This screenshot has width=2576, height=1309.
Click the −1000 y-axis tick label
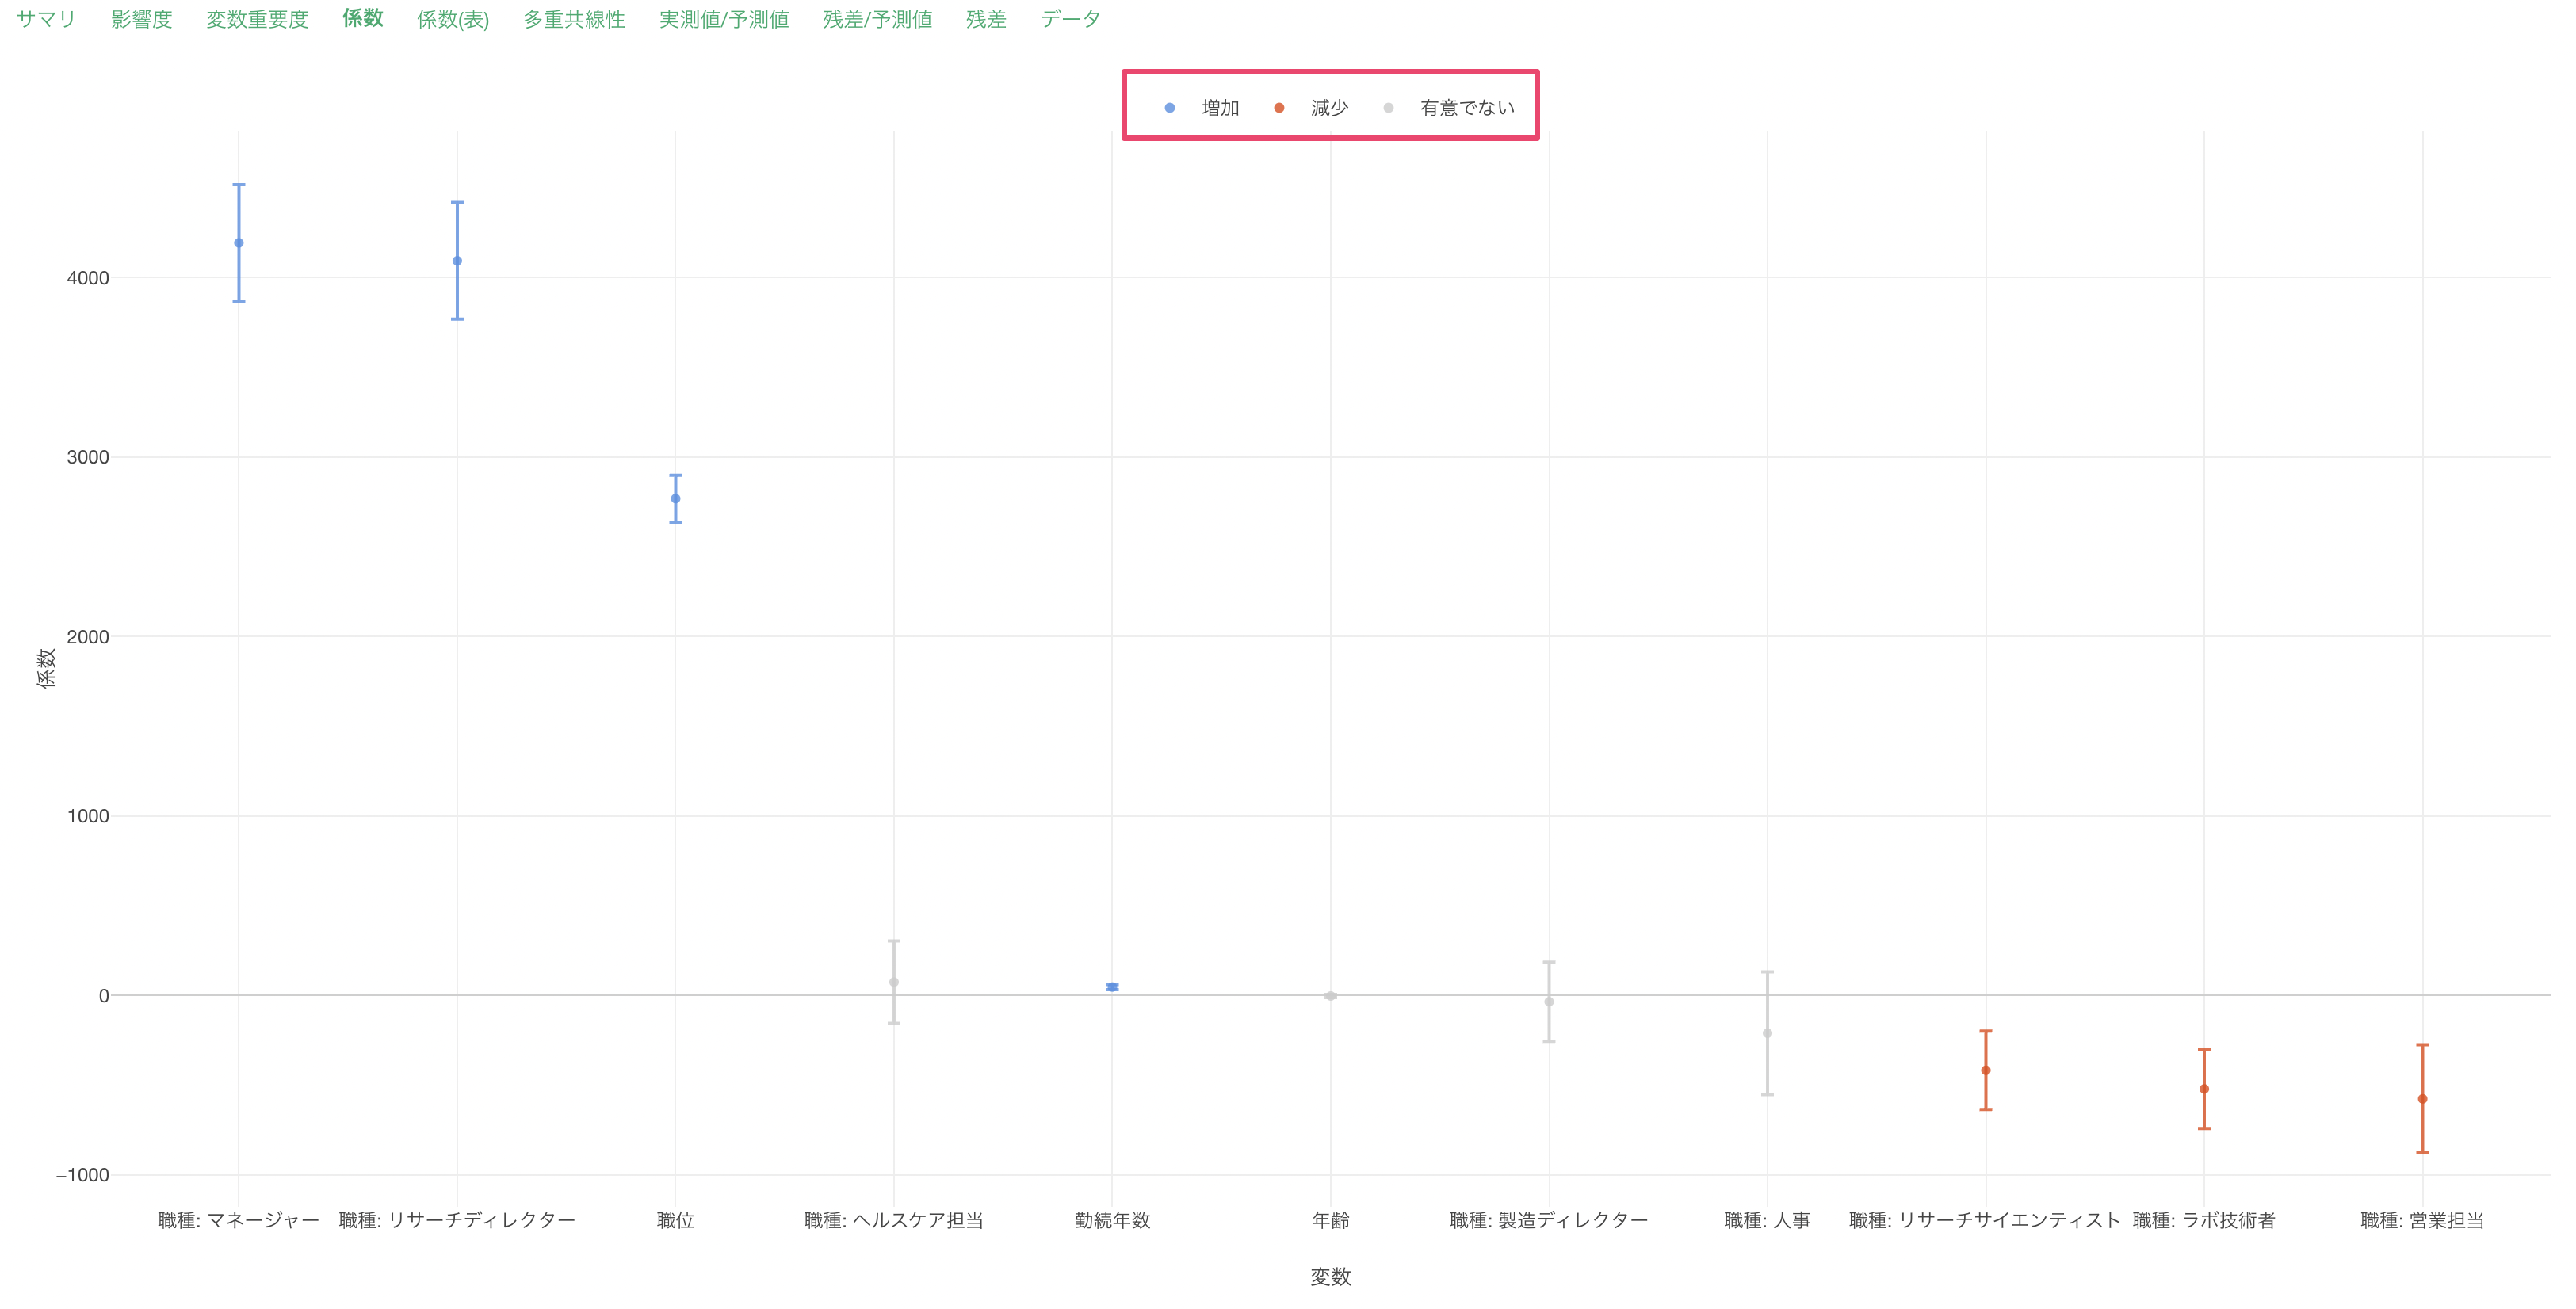point(83,1175)
